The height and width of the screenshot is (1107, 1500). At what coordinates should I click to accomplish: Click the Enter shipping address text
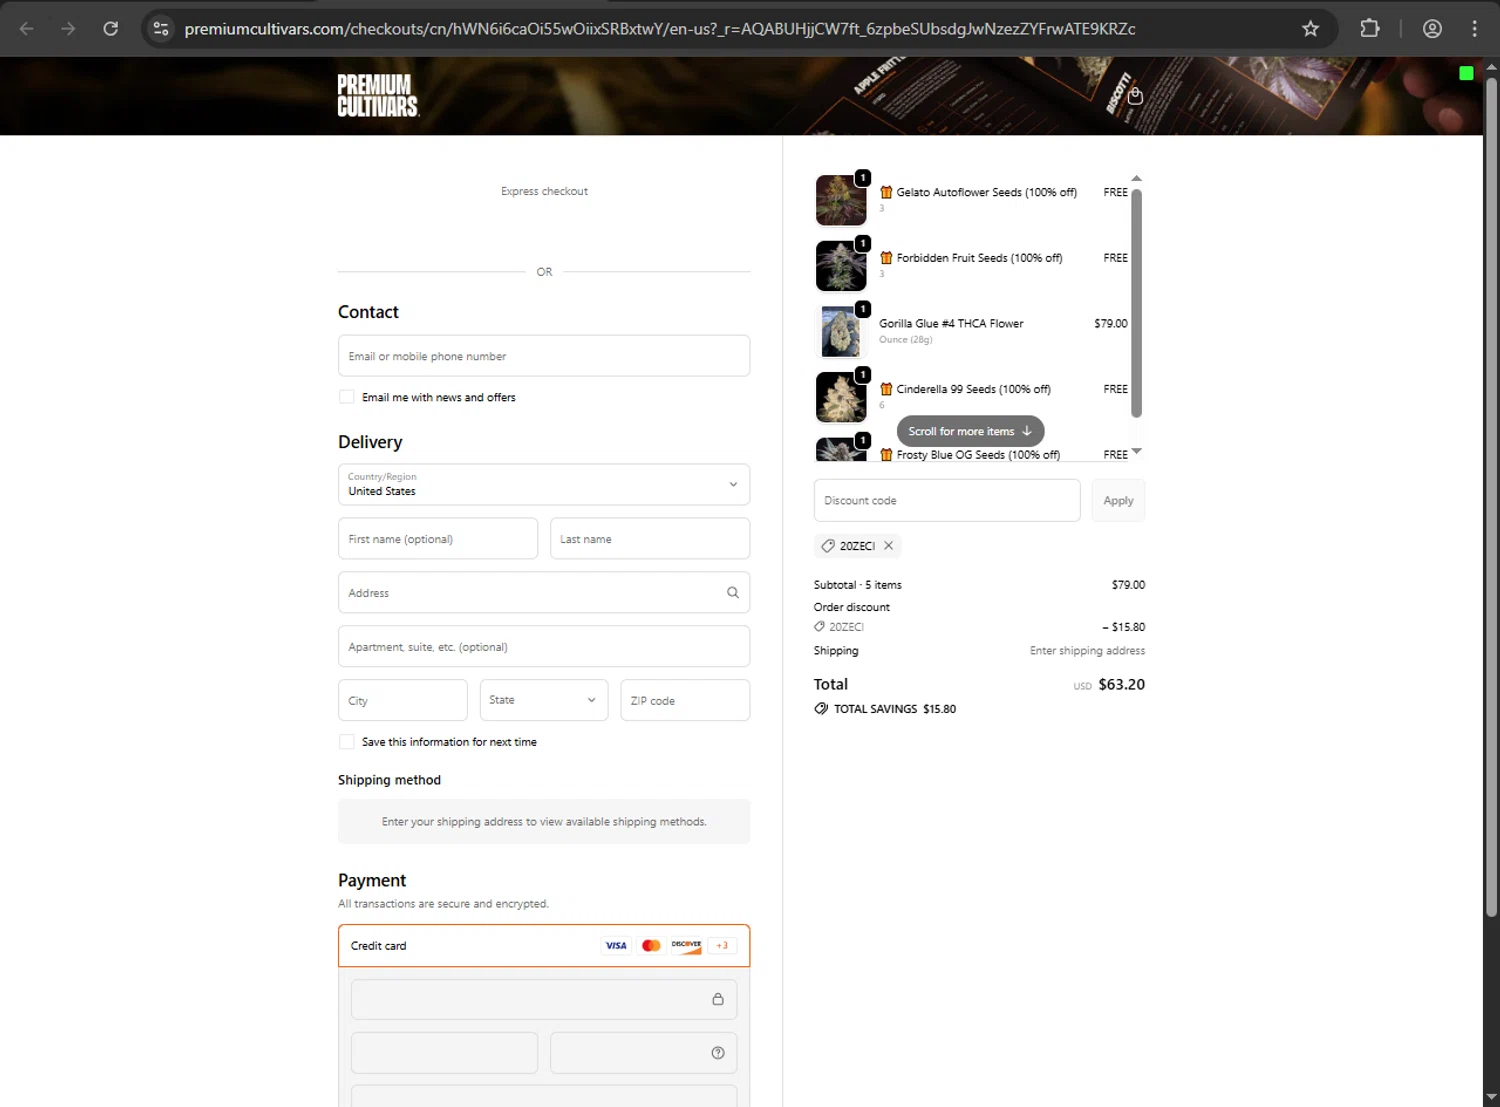pyautogui.click(x=1087, y=651)
